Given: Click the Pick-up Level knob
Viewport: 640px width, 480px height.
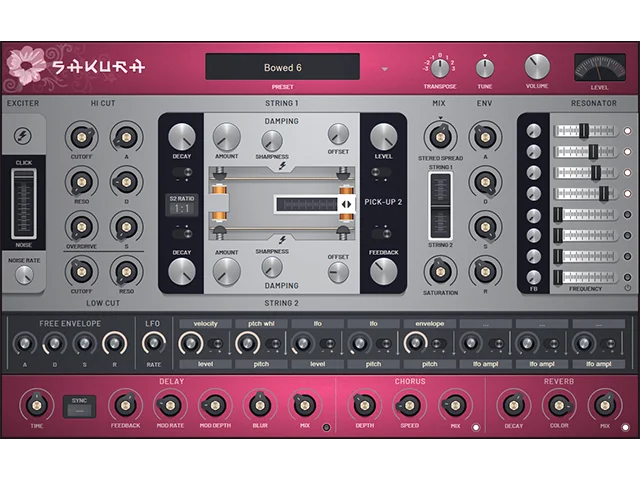Looking at the screenshot, I should (x=383, y=136).
